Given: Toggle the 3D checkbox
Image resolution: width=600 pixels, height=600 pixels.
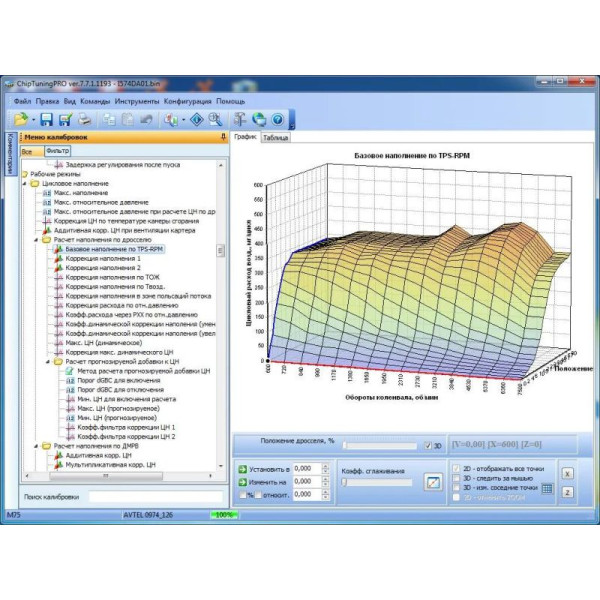Looking at the screenshot, I should click(x=427, y=445).
